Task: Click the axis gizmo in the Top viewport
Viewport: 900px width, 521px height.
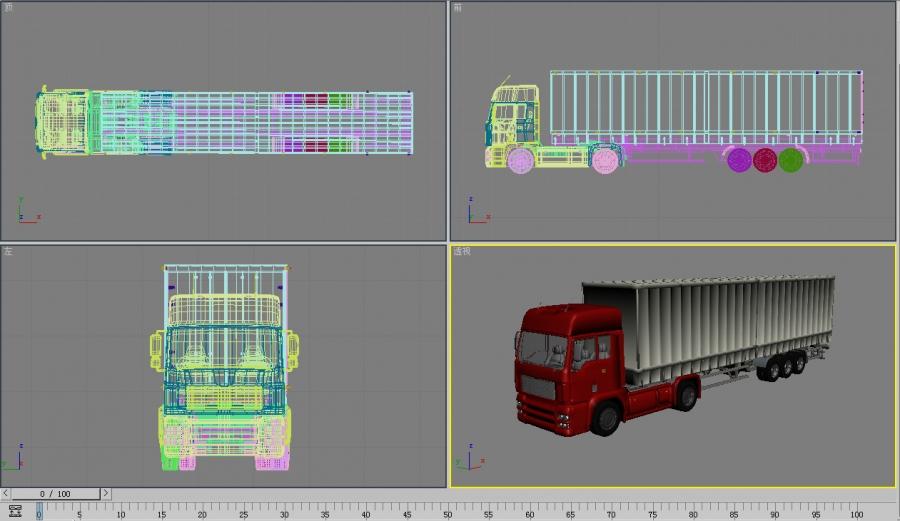Action: [x=29, y=211]
